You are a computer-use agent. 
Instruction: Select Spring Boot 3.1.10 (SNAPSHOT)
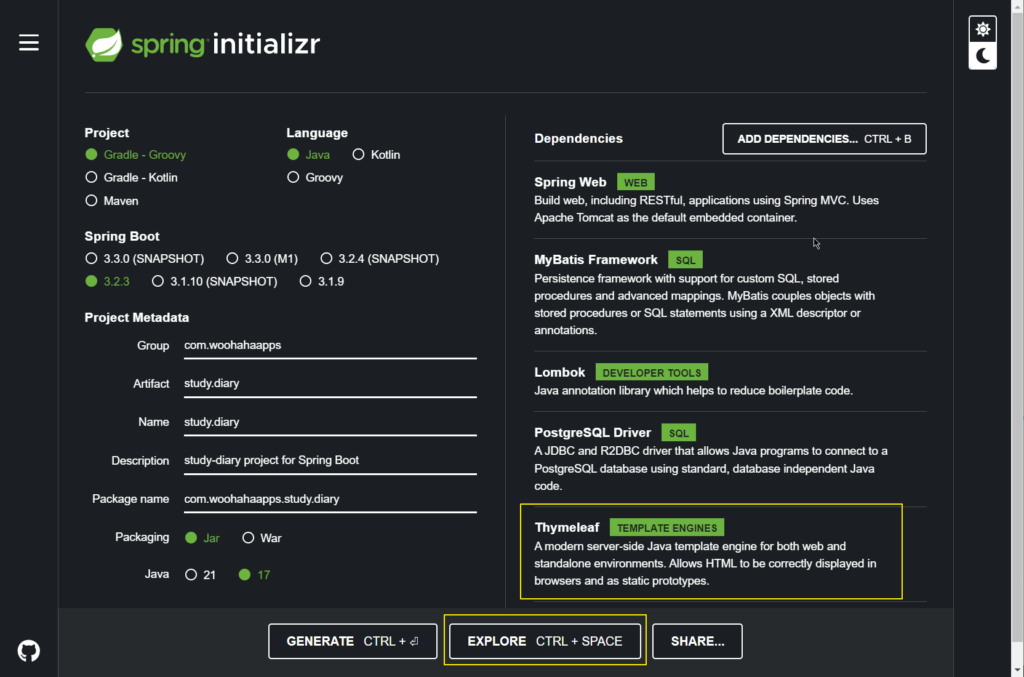[x=214, y=281]
